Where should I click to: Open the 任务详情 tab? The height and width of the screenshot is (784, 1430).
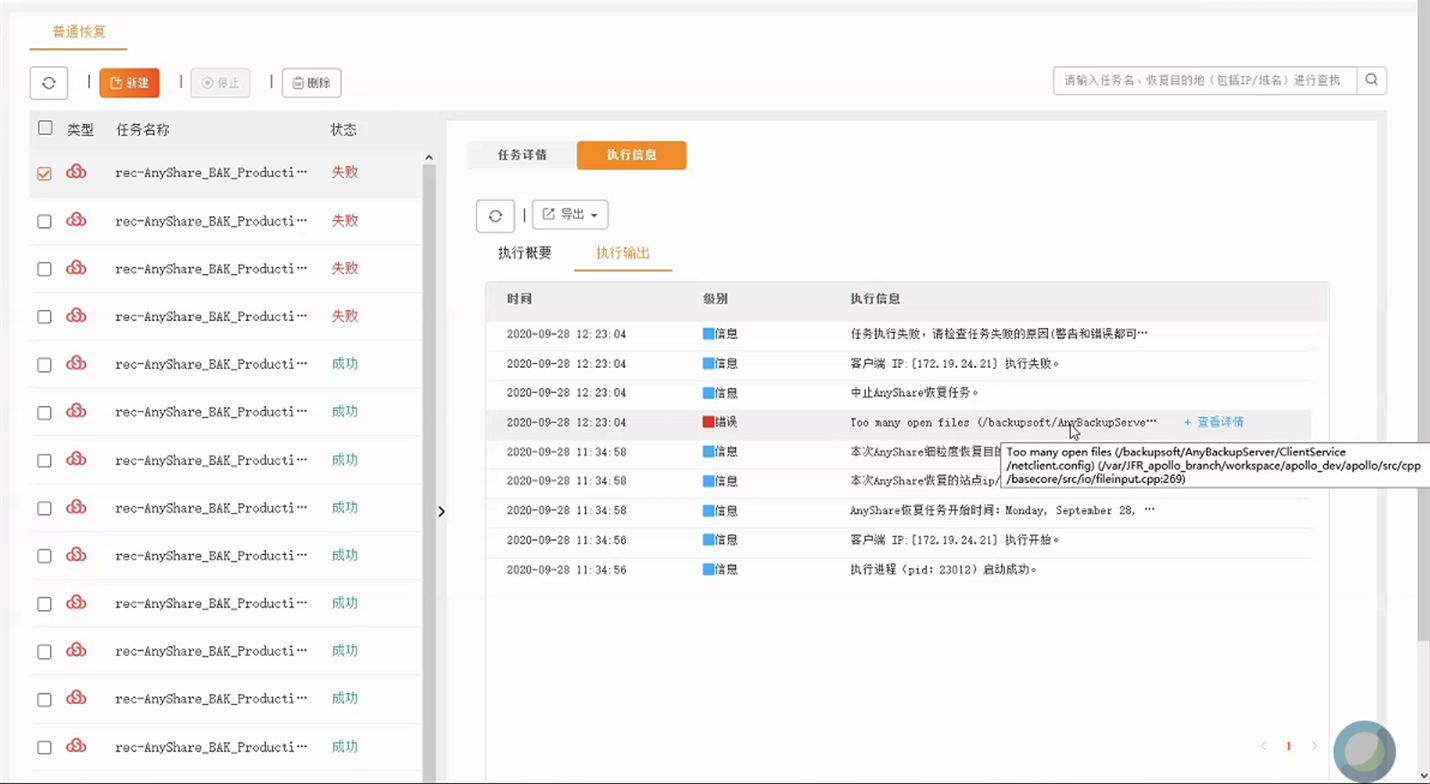coord(522,155)
